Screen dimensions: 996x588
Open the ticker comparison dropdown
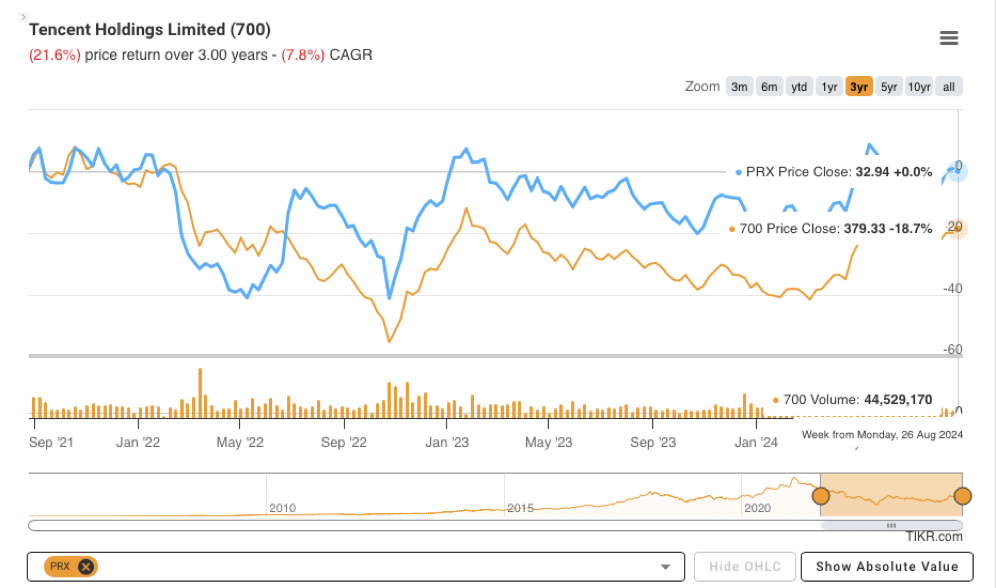[x=664, y=566]
